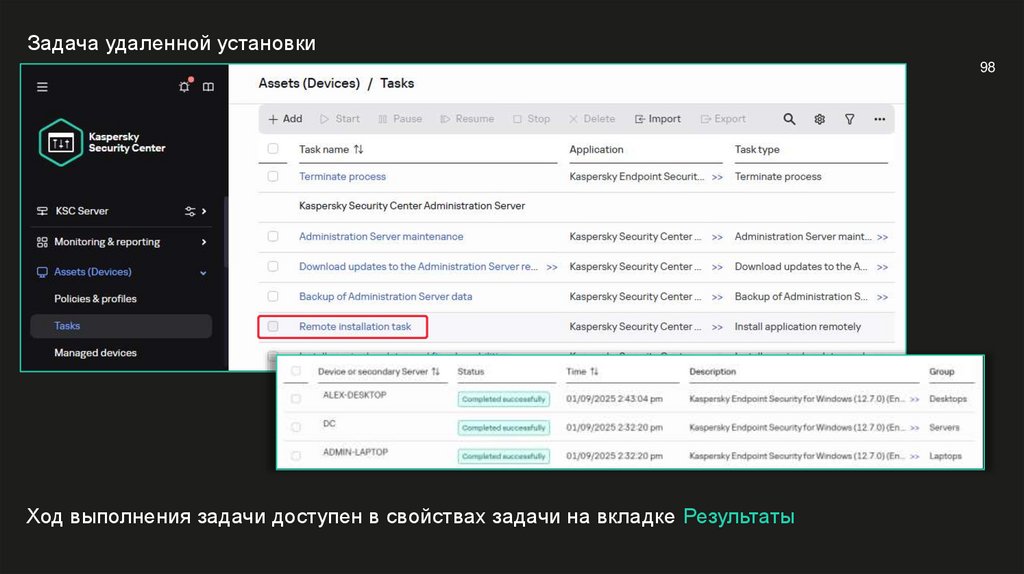Open the notifications bell icon

[185, 86]
